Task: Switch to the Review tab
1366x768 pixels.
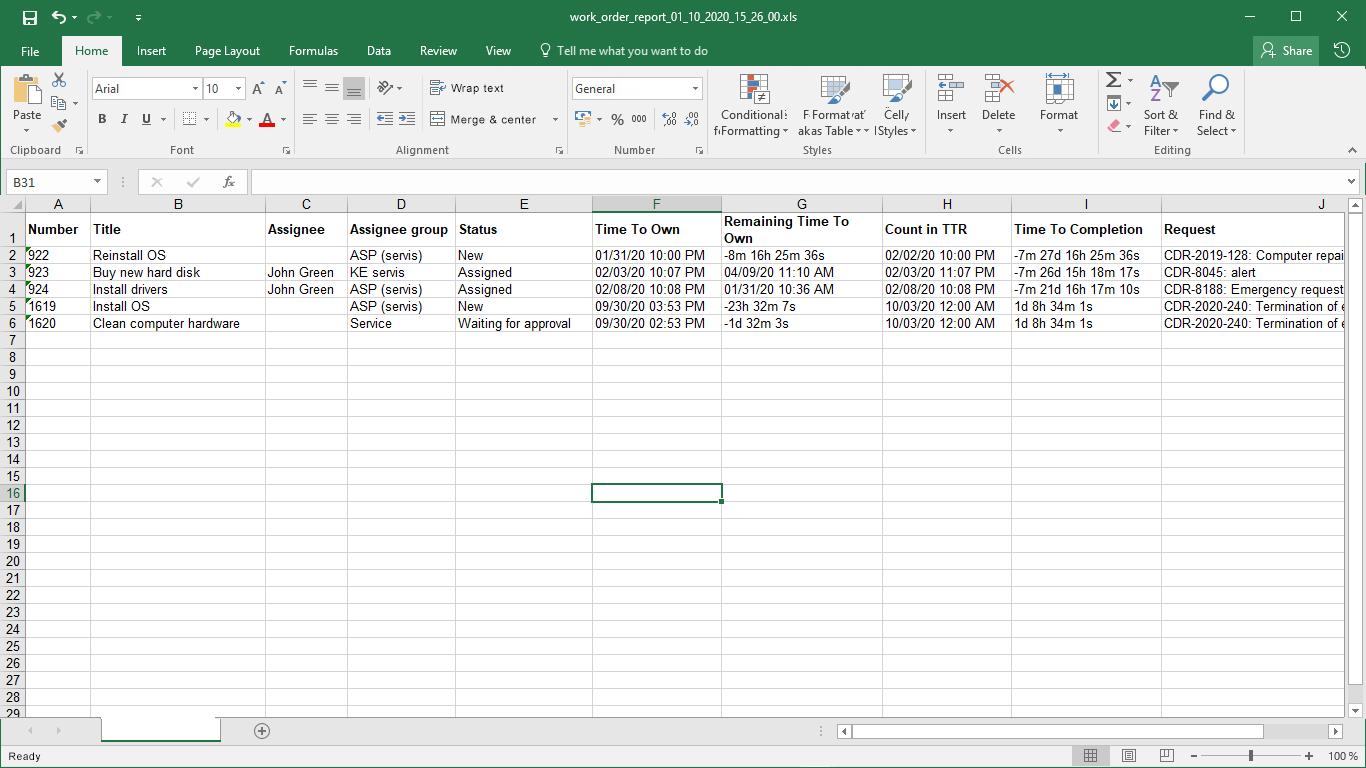Action: coord(438,51)
